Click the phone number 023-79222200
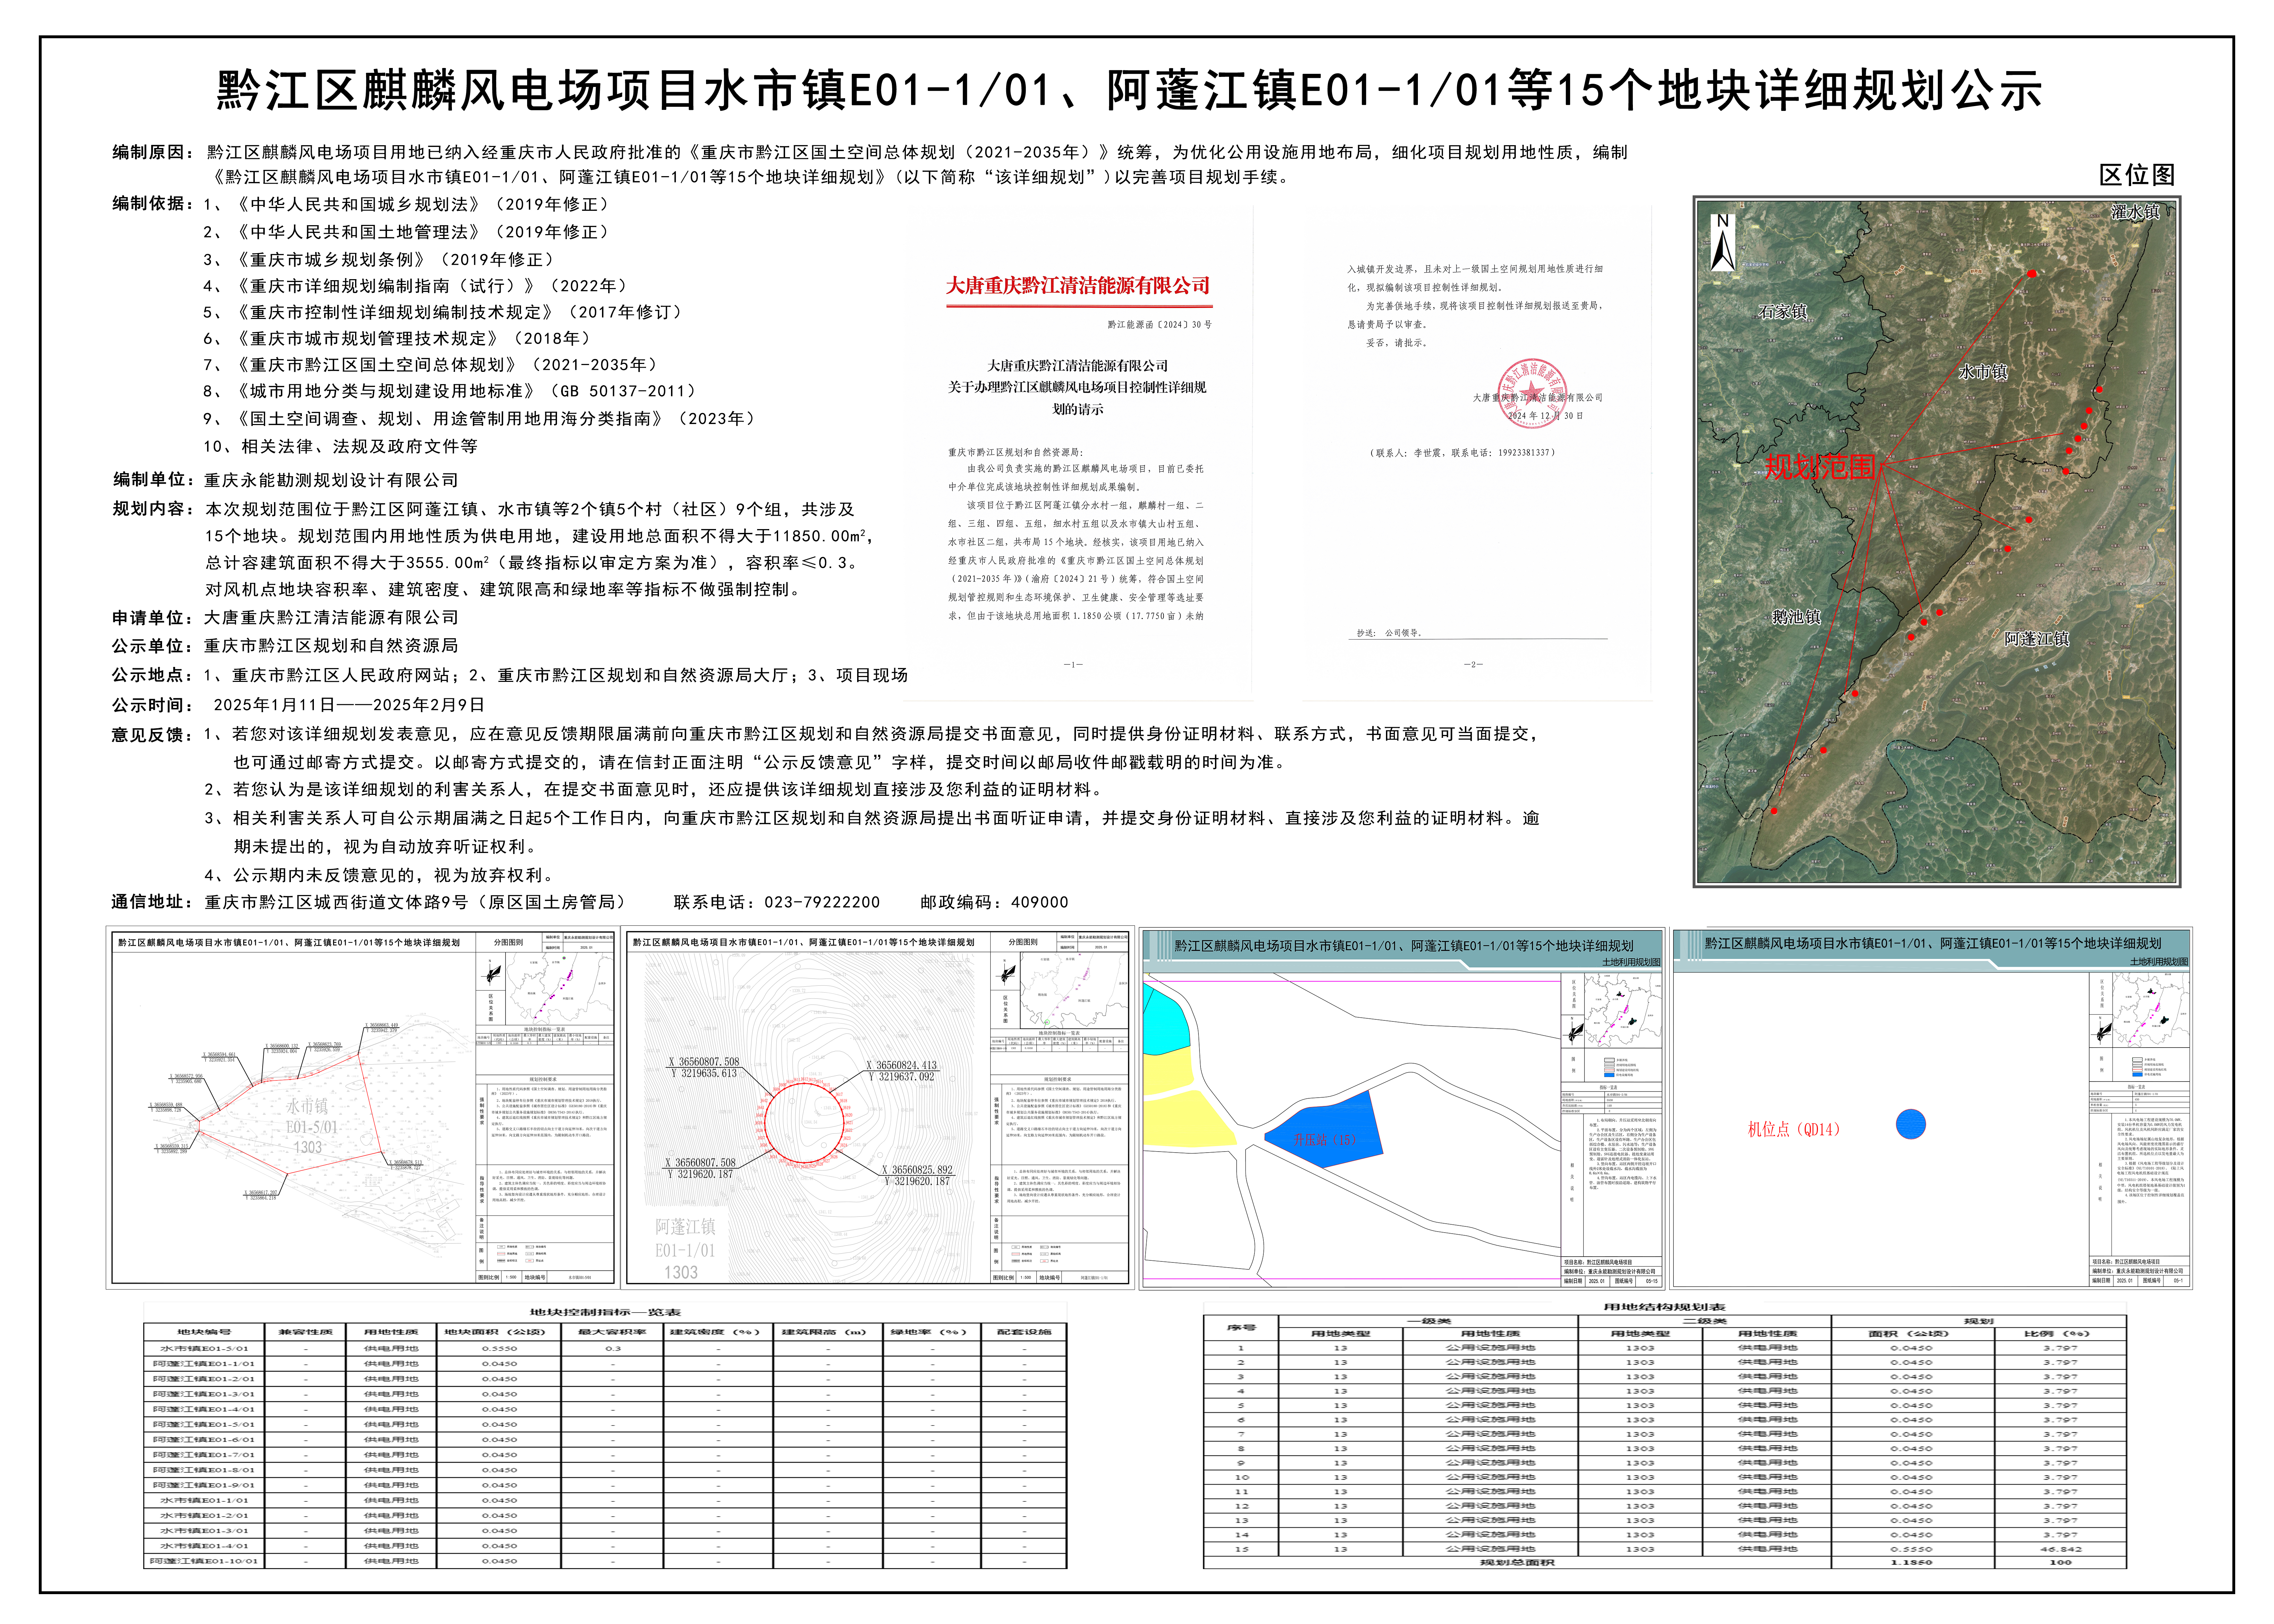This screenshot has height=1624, width=2274. [x=822, y=902]
